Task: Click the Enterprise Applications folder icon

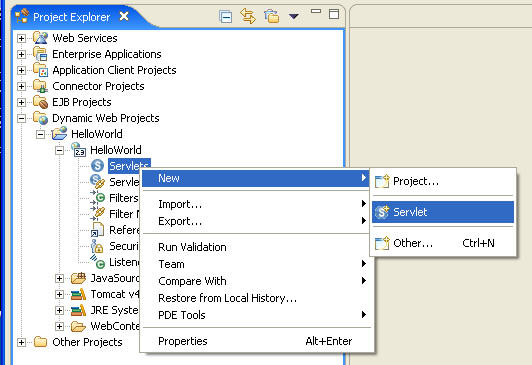Action: tap(40, 54)
